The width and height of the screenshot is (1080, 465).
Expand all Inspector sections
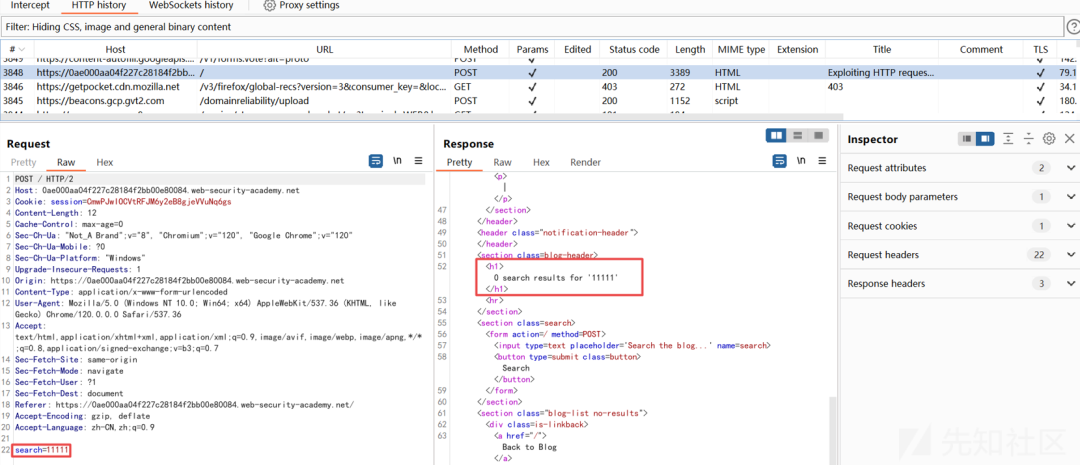click(x=1008, y=138)
